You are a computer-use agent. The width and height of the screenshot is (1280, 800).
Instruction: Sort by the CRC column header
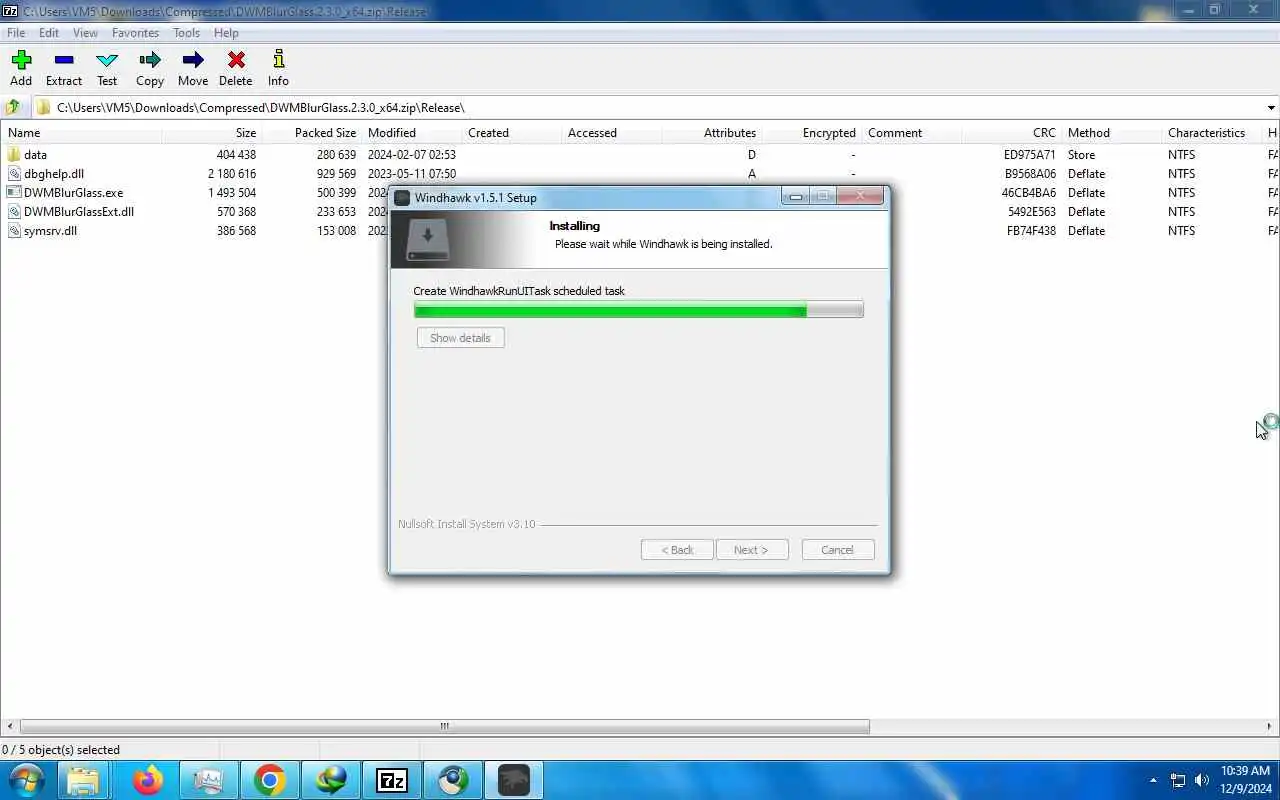point(1011,133)
